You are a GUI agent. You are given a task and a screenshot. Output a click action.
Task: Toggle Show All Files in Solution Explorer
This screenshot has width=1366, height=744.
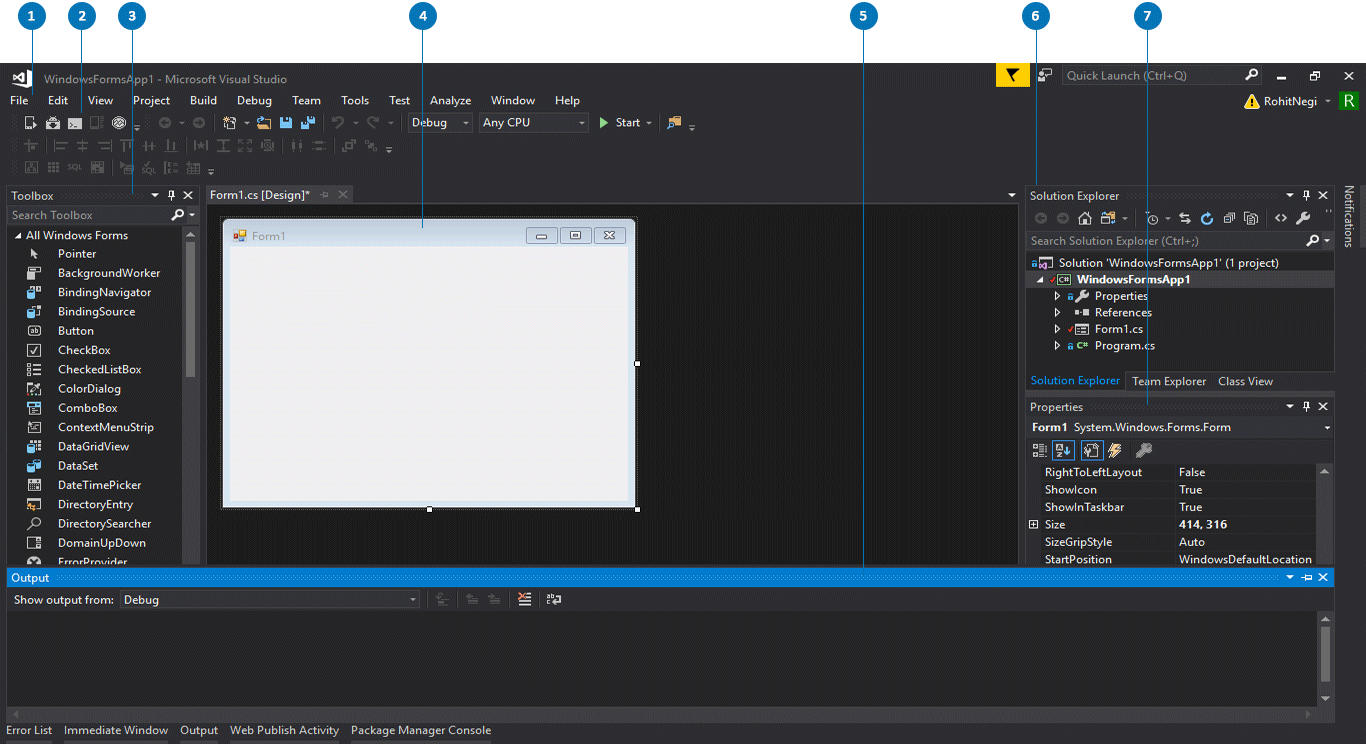click(1251, 218)
